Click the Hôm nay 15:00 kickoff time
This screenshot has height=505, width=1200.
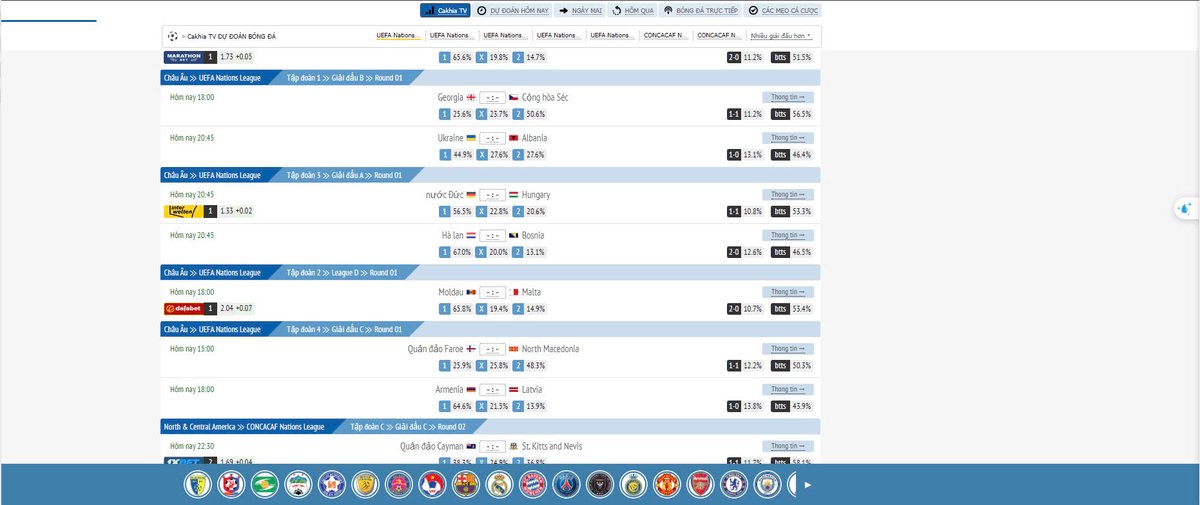[x=191, y=349]
